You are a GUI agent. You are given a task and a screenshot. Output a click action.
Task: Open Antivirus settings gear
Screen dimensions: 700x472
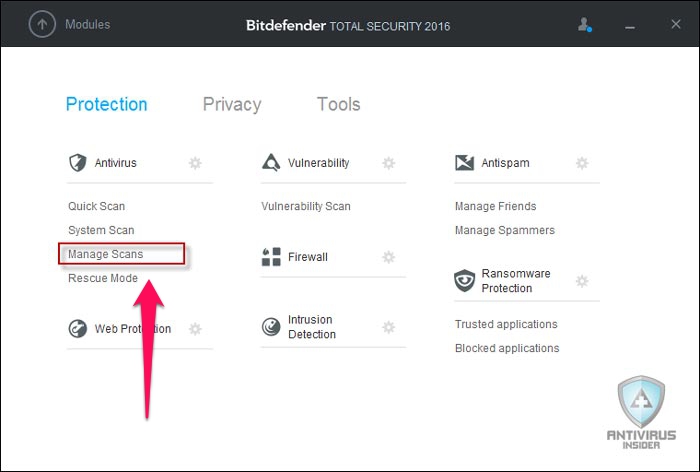click(x=195, y=163)
